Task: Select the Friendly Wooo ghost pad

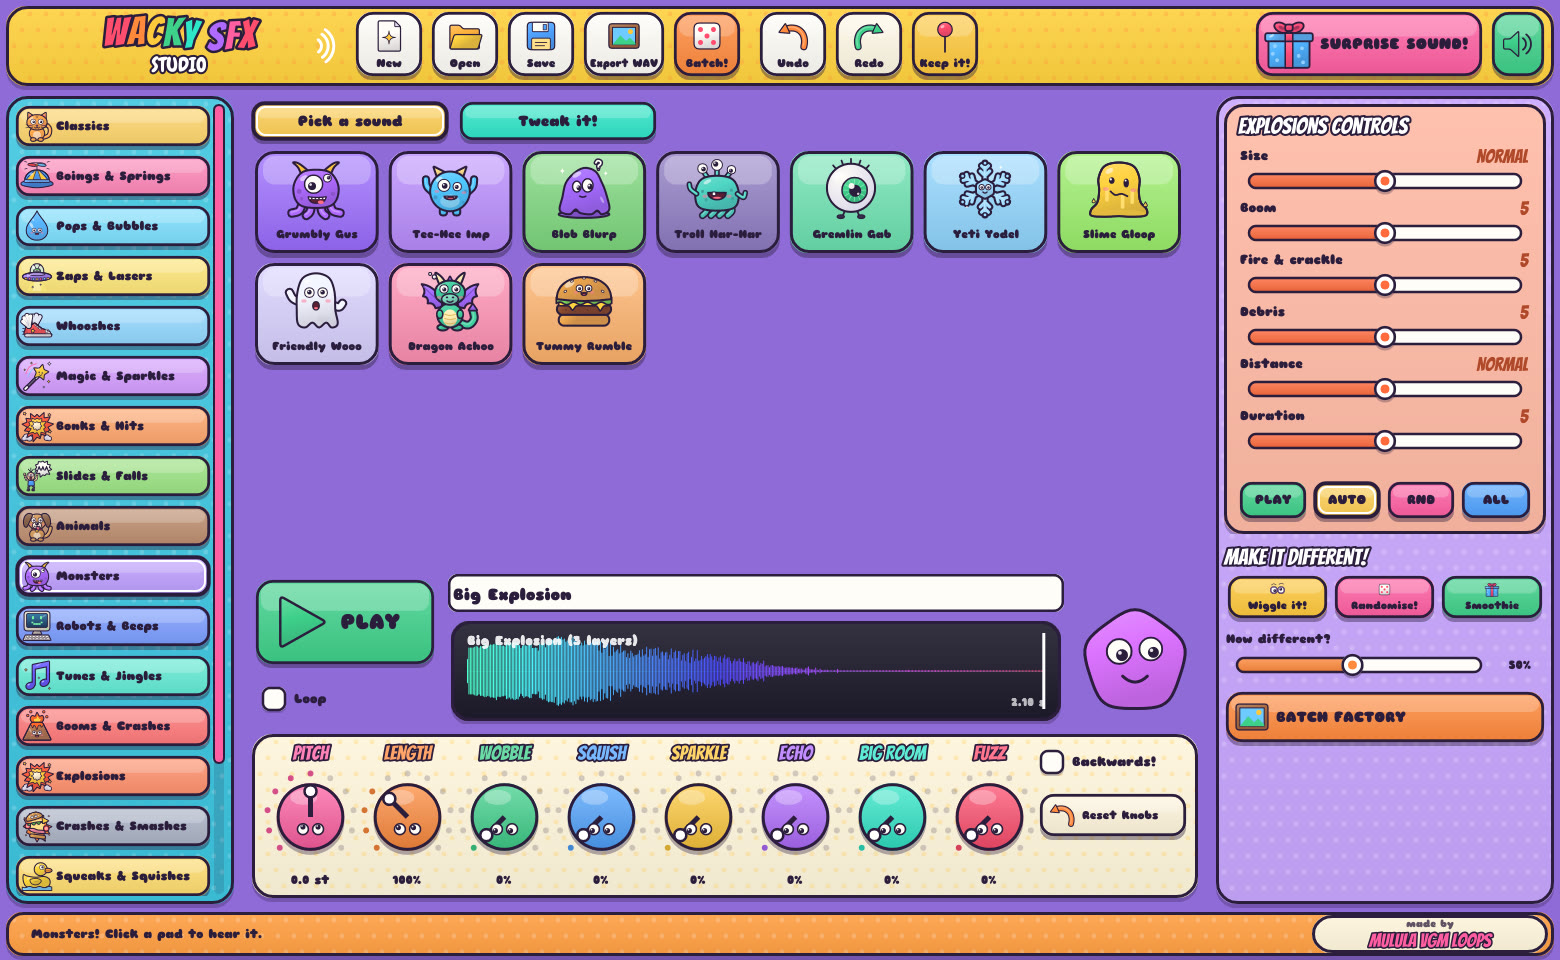Action: point(317,314)
